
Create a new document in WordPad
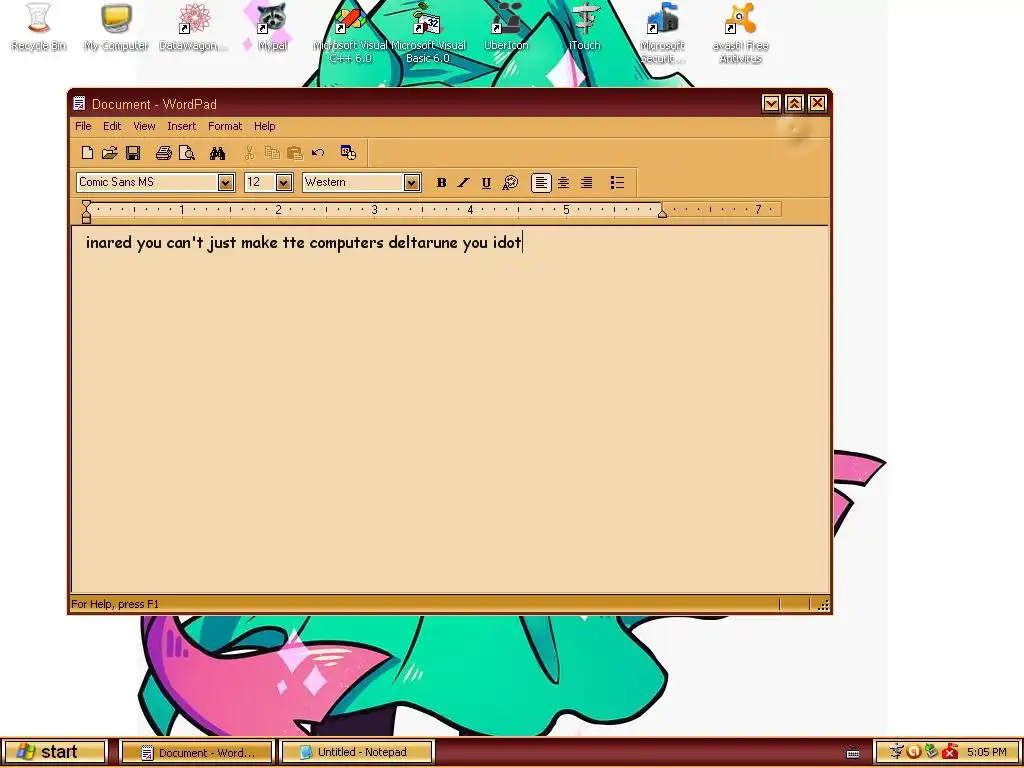[x=87, y=153]
